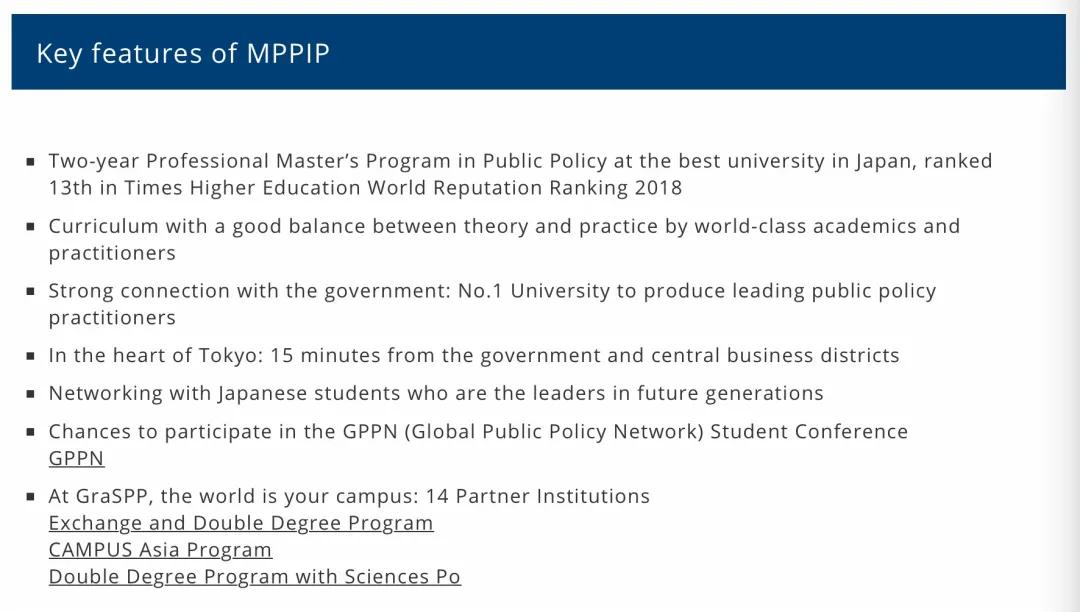
Task: Click the bullet marker before 'Chances to participate'
Action: click(x=31, y=432)
